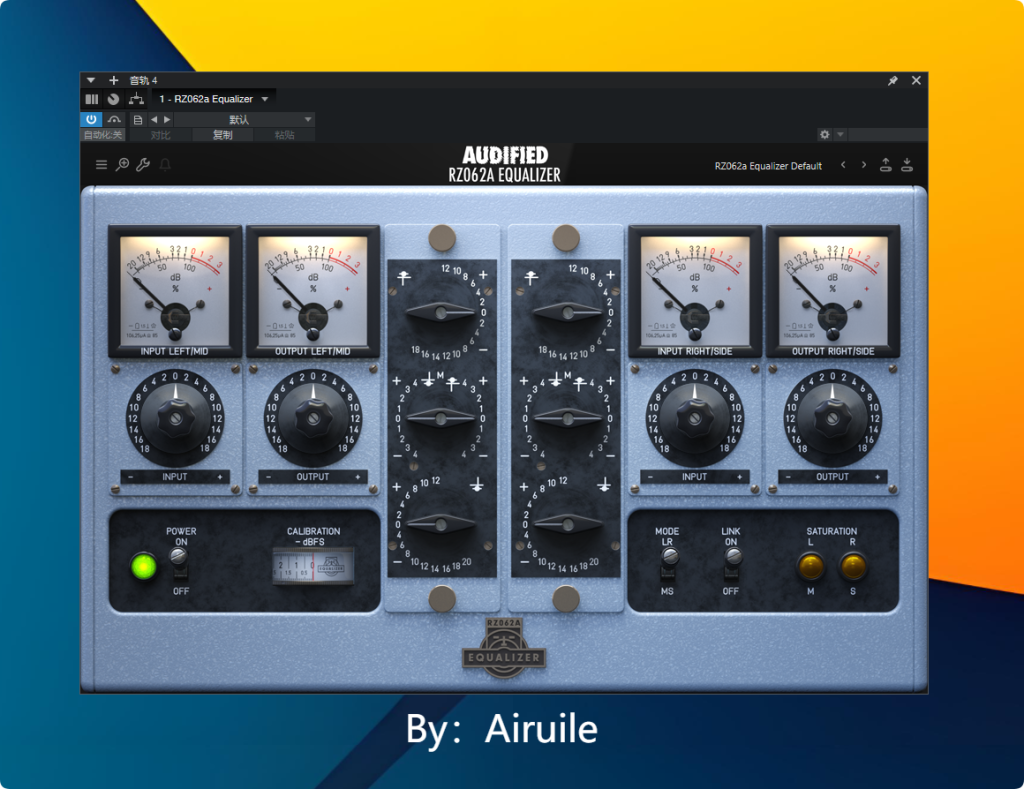Screen dimensions: 1024x789
Task: Open the gear settings icon
Action: point(825,135)
